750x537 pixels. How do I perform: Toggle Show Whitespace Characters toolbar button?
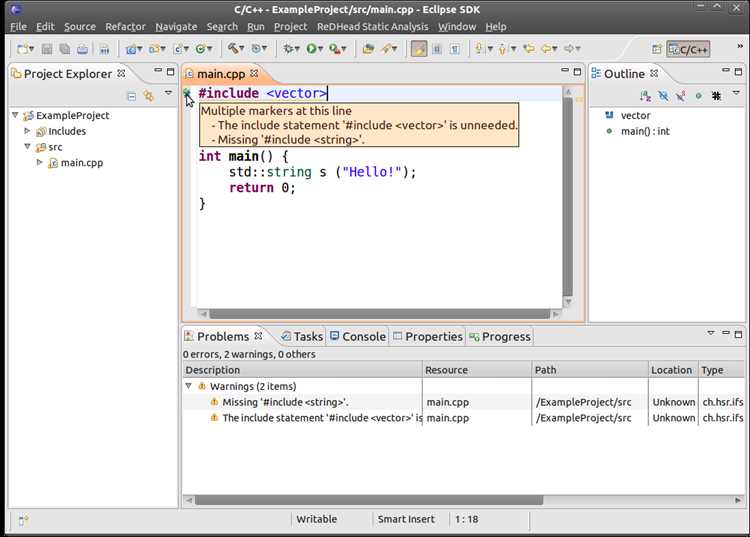coord(454,49)
